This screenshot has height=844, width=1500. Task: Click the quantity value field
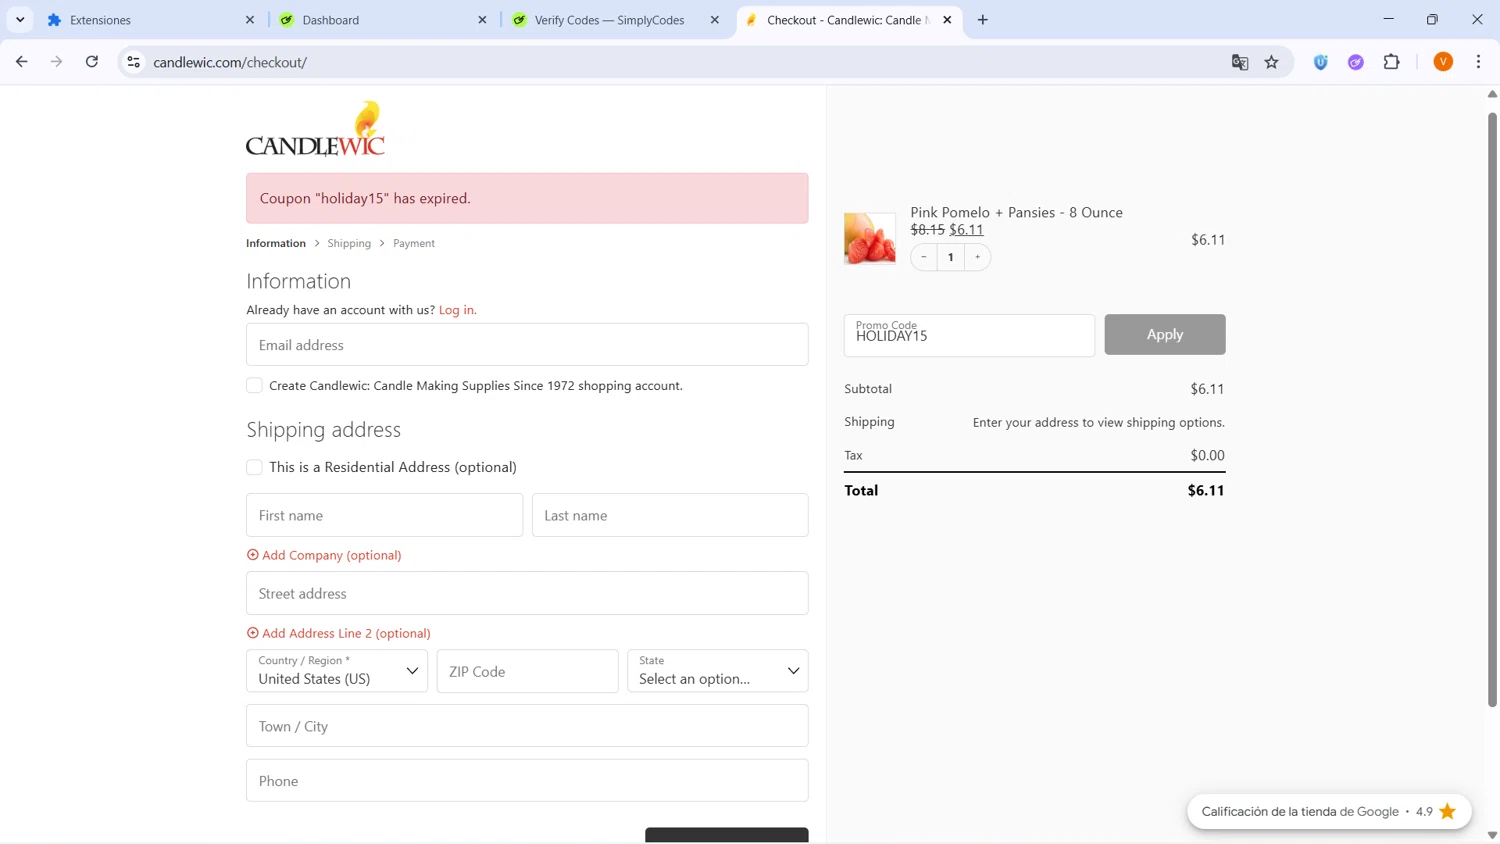pos(951,257)
